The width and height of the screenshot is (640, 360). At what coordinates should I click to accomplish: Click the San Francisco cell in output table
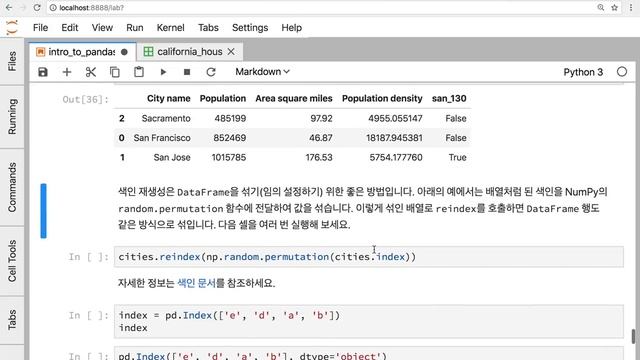click(162, 138)
